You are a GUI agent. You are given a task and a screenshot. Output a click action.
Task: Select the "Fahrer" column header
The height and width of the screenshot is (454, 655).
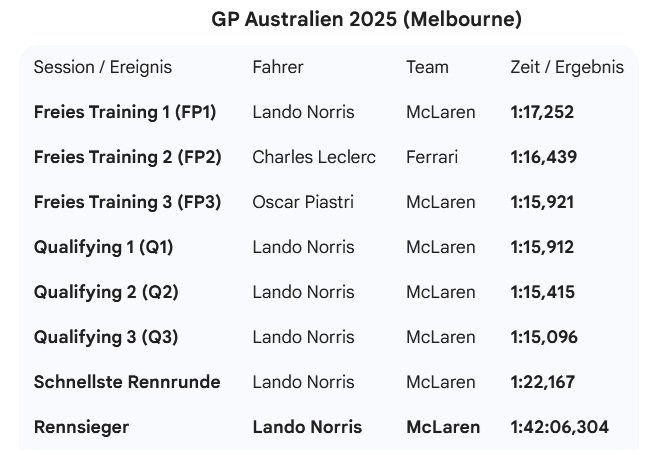click(278, 67)
